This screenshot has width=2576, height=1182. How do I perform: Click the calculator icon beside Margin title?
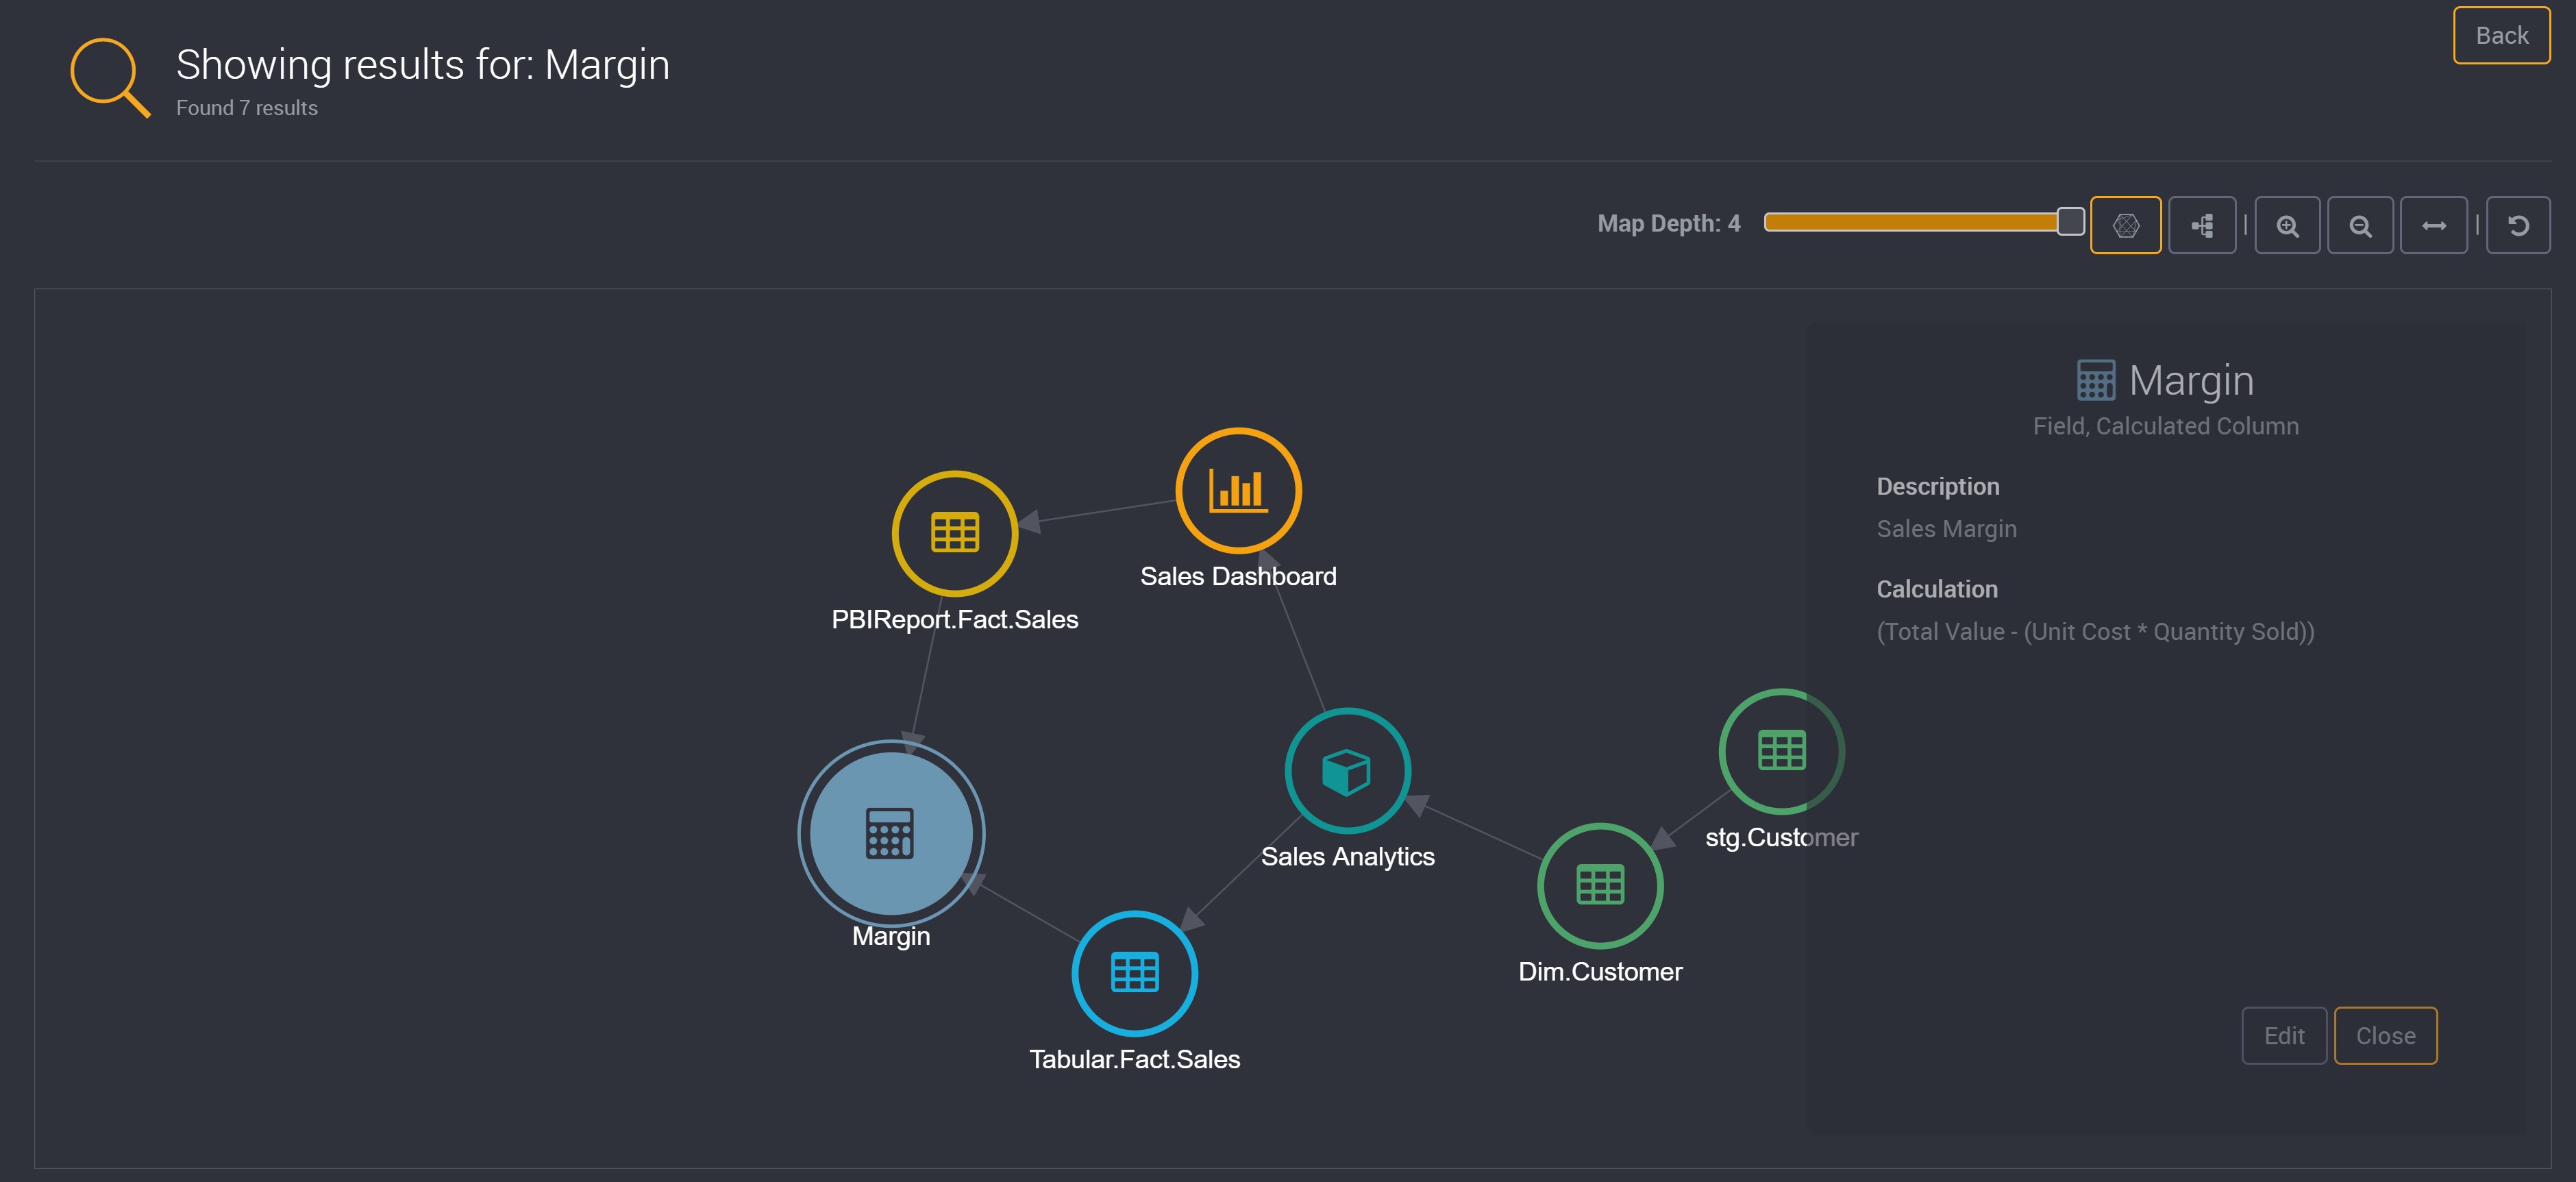point(2096,380)
